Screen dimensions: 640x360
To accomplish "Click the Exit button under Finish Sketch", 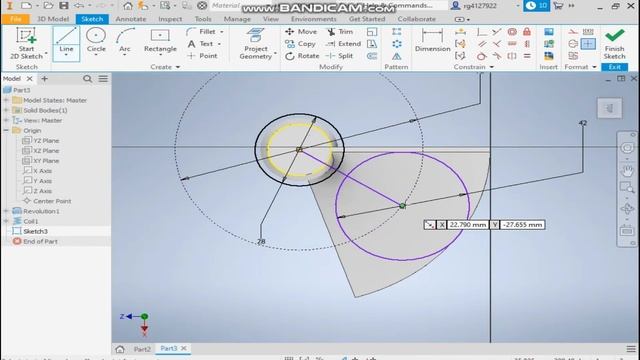I will pyautogui.click(x=614, y=67).
